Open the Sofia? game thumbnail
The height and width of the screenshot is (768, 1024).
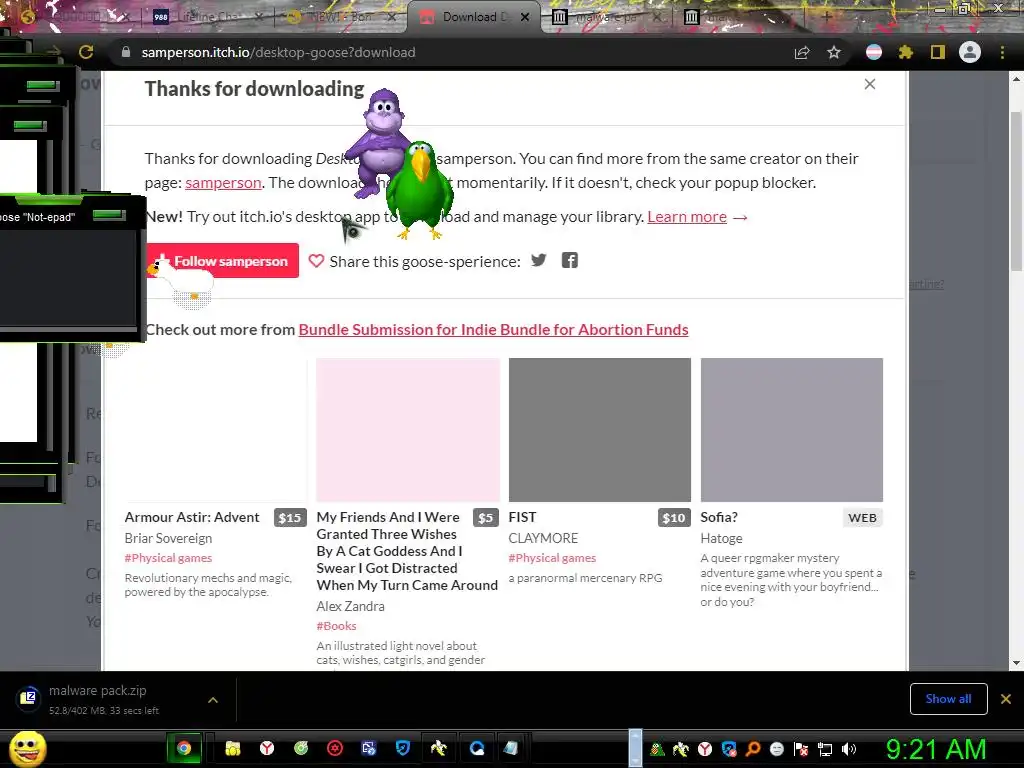click(792, 430)
